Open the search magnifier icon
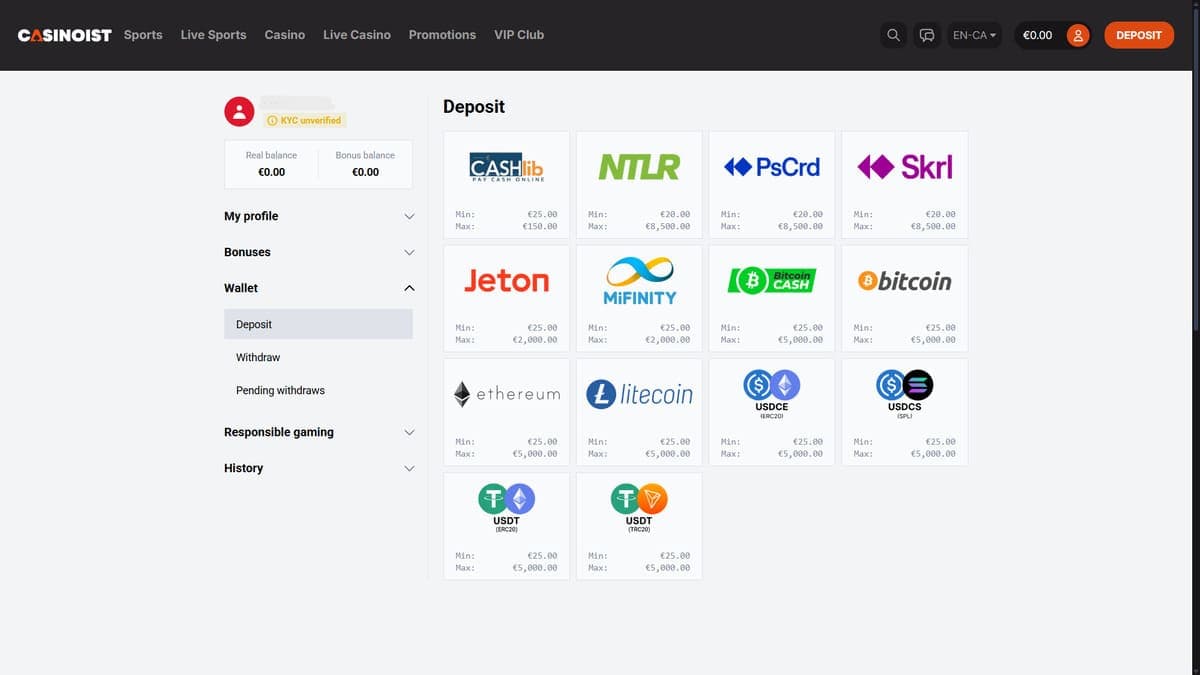Viewport: 1200px width, 675px height. click(x=894, y=35)
